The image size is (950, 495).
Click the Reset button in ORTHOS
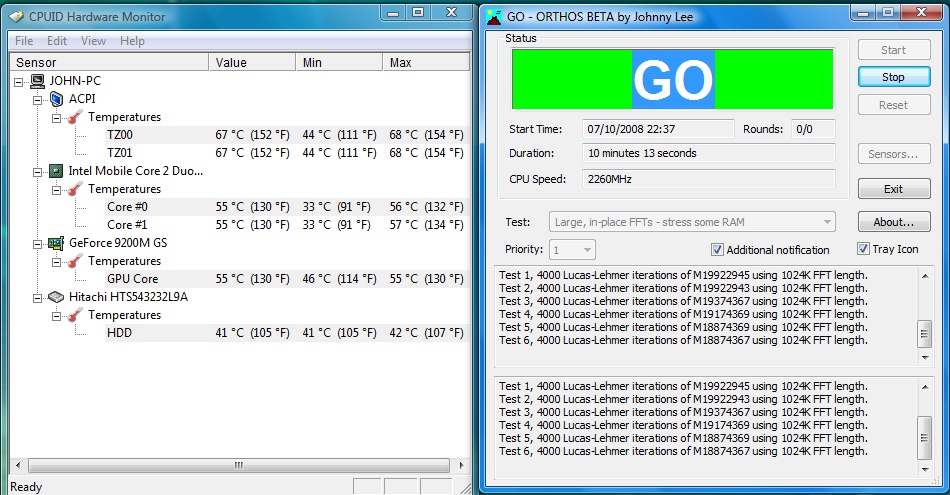894,105
